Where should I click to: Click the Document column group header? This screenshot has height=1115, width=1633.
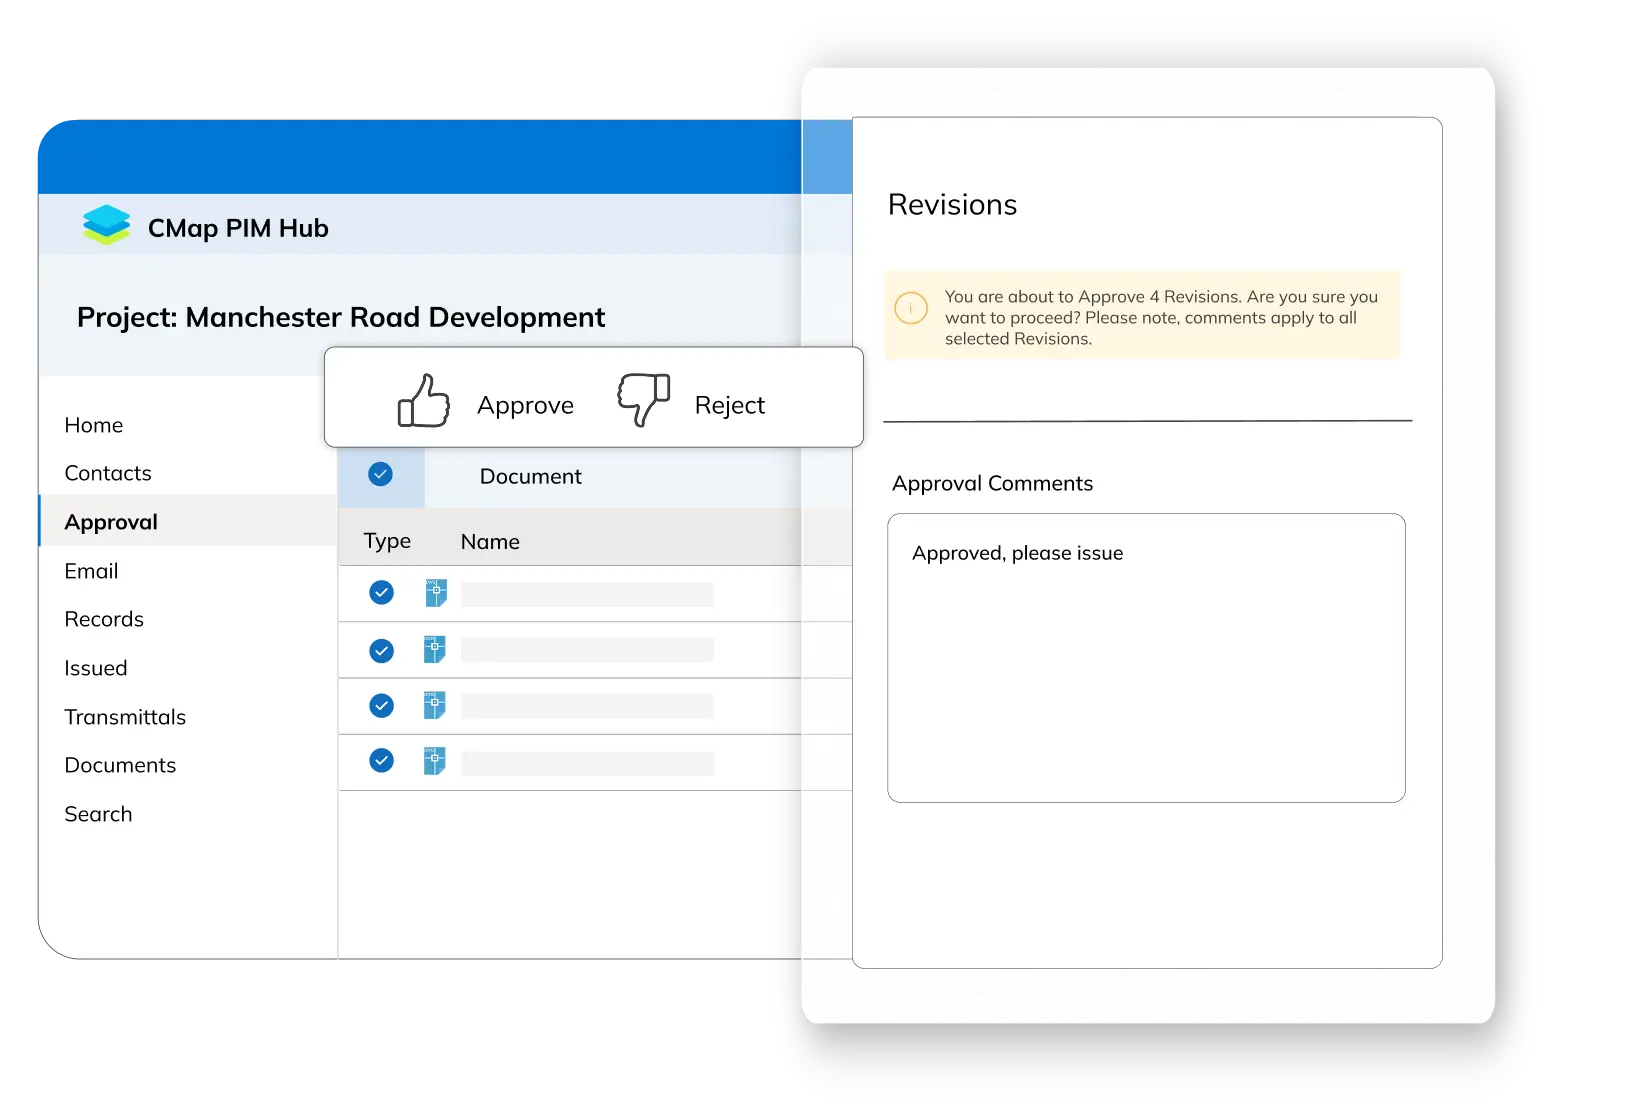pyautogui.click(x=531, y=477)
